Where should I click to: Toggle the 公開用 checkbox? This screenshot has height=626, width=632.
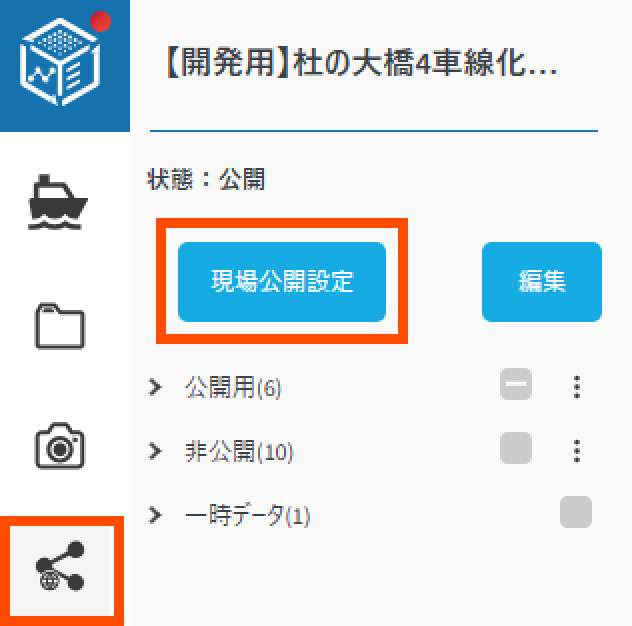pos(516,384)
